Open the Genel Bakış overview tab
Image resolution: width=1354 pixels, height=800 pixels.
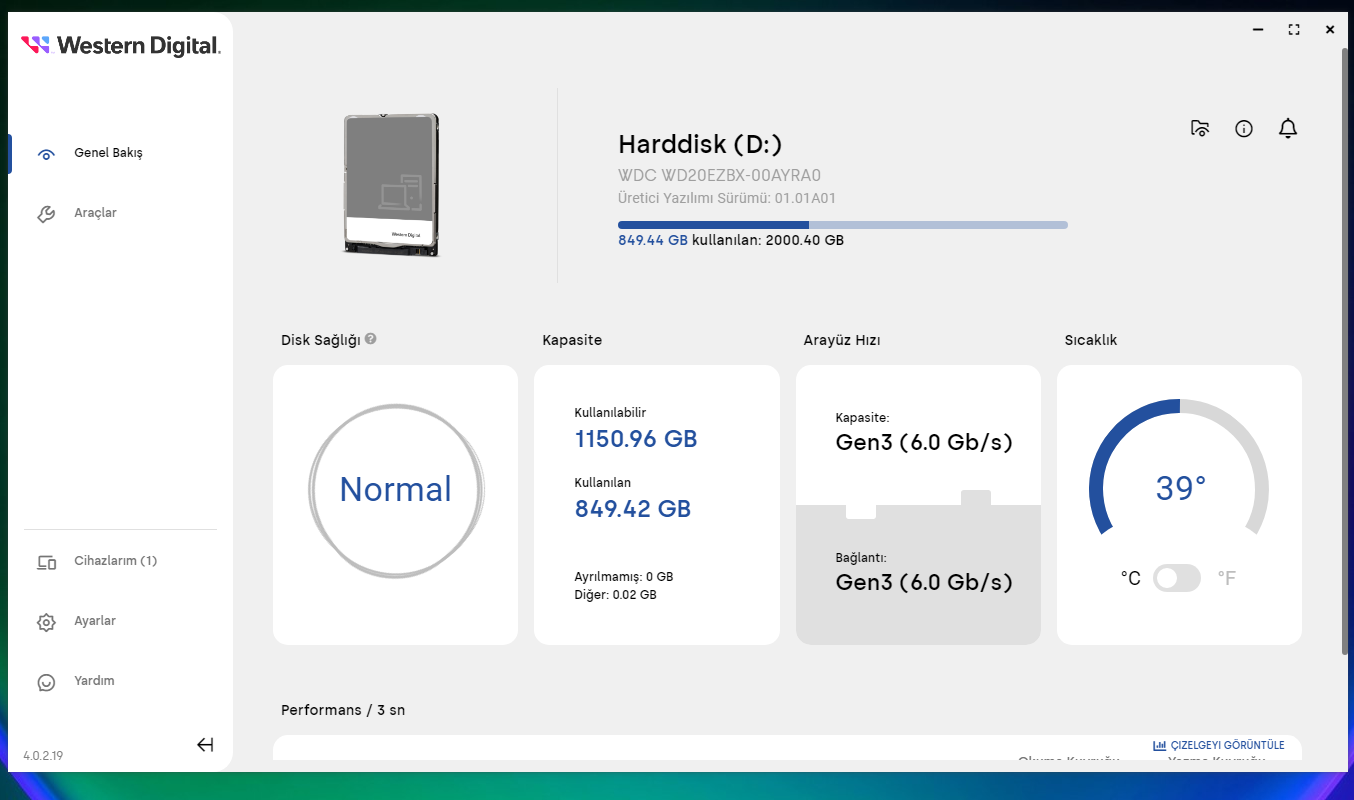tap(108, 153)
